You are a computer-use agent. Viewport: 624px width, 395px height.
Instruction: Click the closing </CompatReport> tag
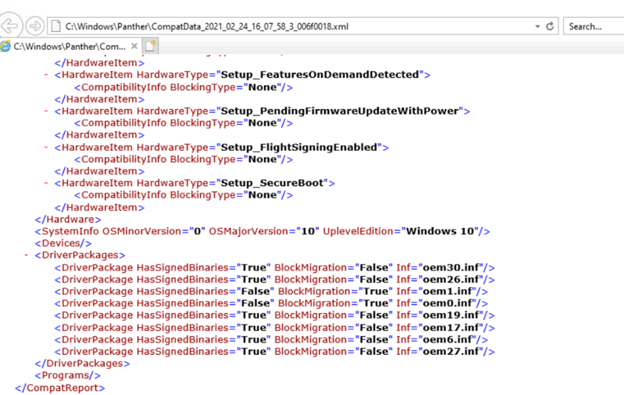pos(60,387)
